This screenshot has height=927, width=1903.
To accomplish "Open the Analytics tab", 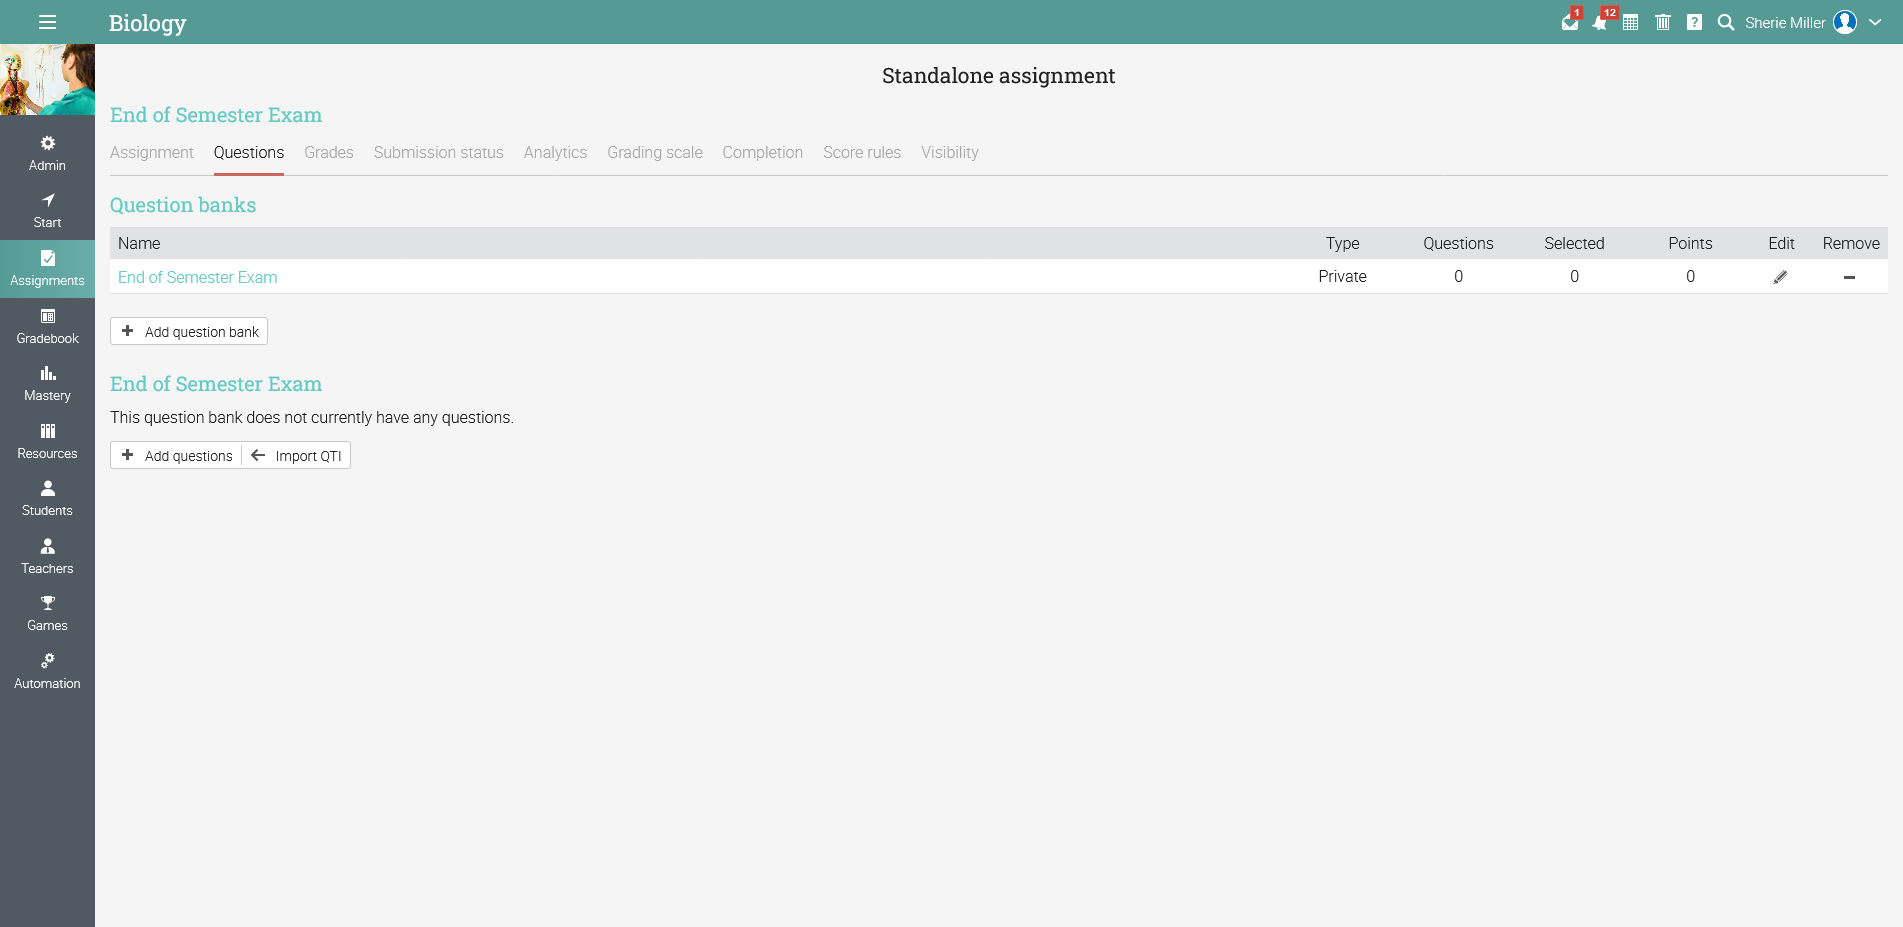I will [x=555, y=152].
